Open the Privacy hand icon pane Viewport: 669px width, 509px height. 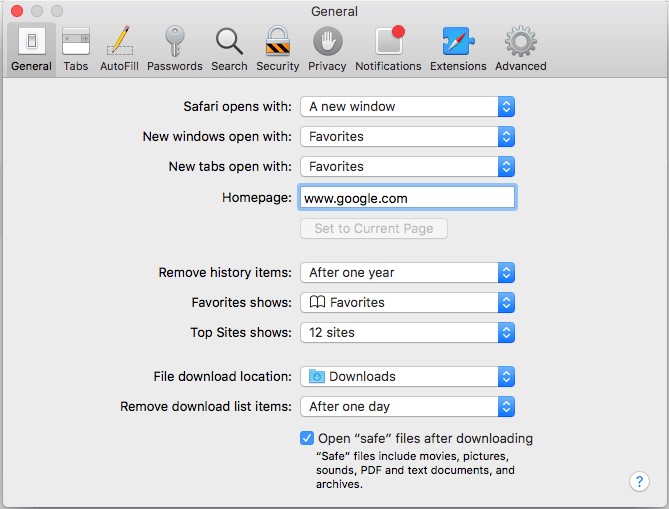click(x=327, y=49)
